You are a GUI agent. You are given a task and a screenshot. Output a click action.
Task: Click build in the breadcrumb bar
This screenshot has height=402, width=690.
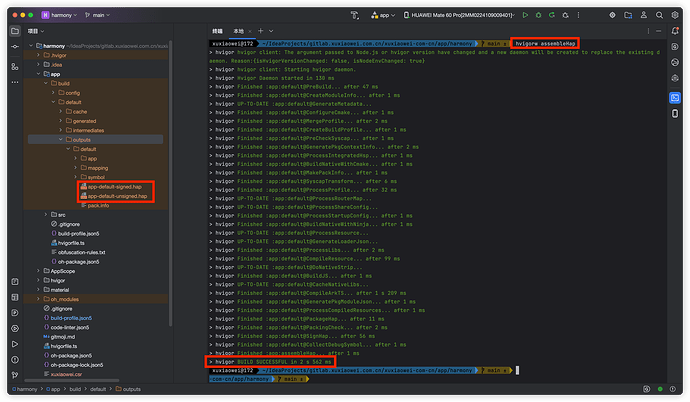pyautogui.click(x=73, y=389)
